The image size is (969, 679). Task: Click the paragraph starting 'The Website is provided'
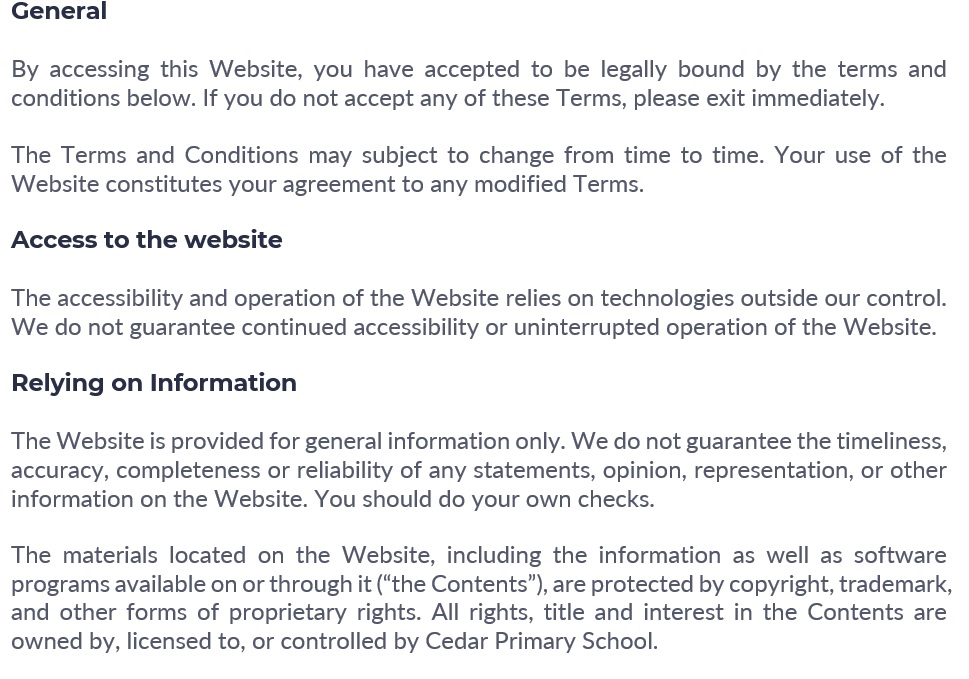[479, 470]
